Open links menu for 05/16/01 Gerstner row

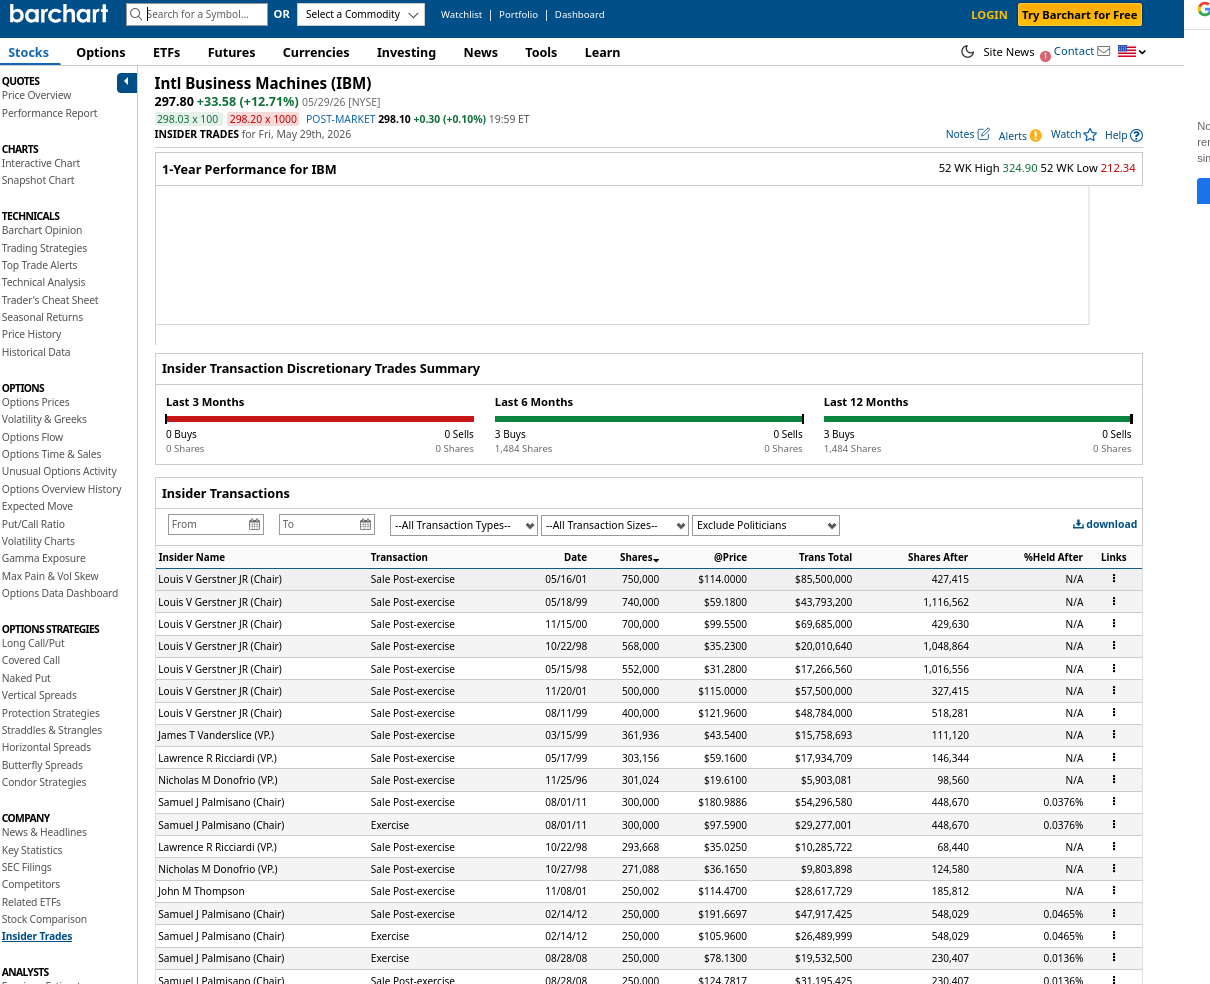1113,579
